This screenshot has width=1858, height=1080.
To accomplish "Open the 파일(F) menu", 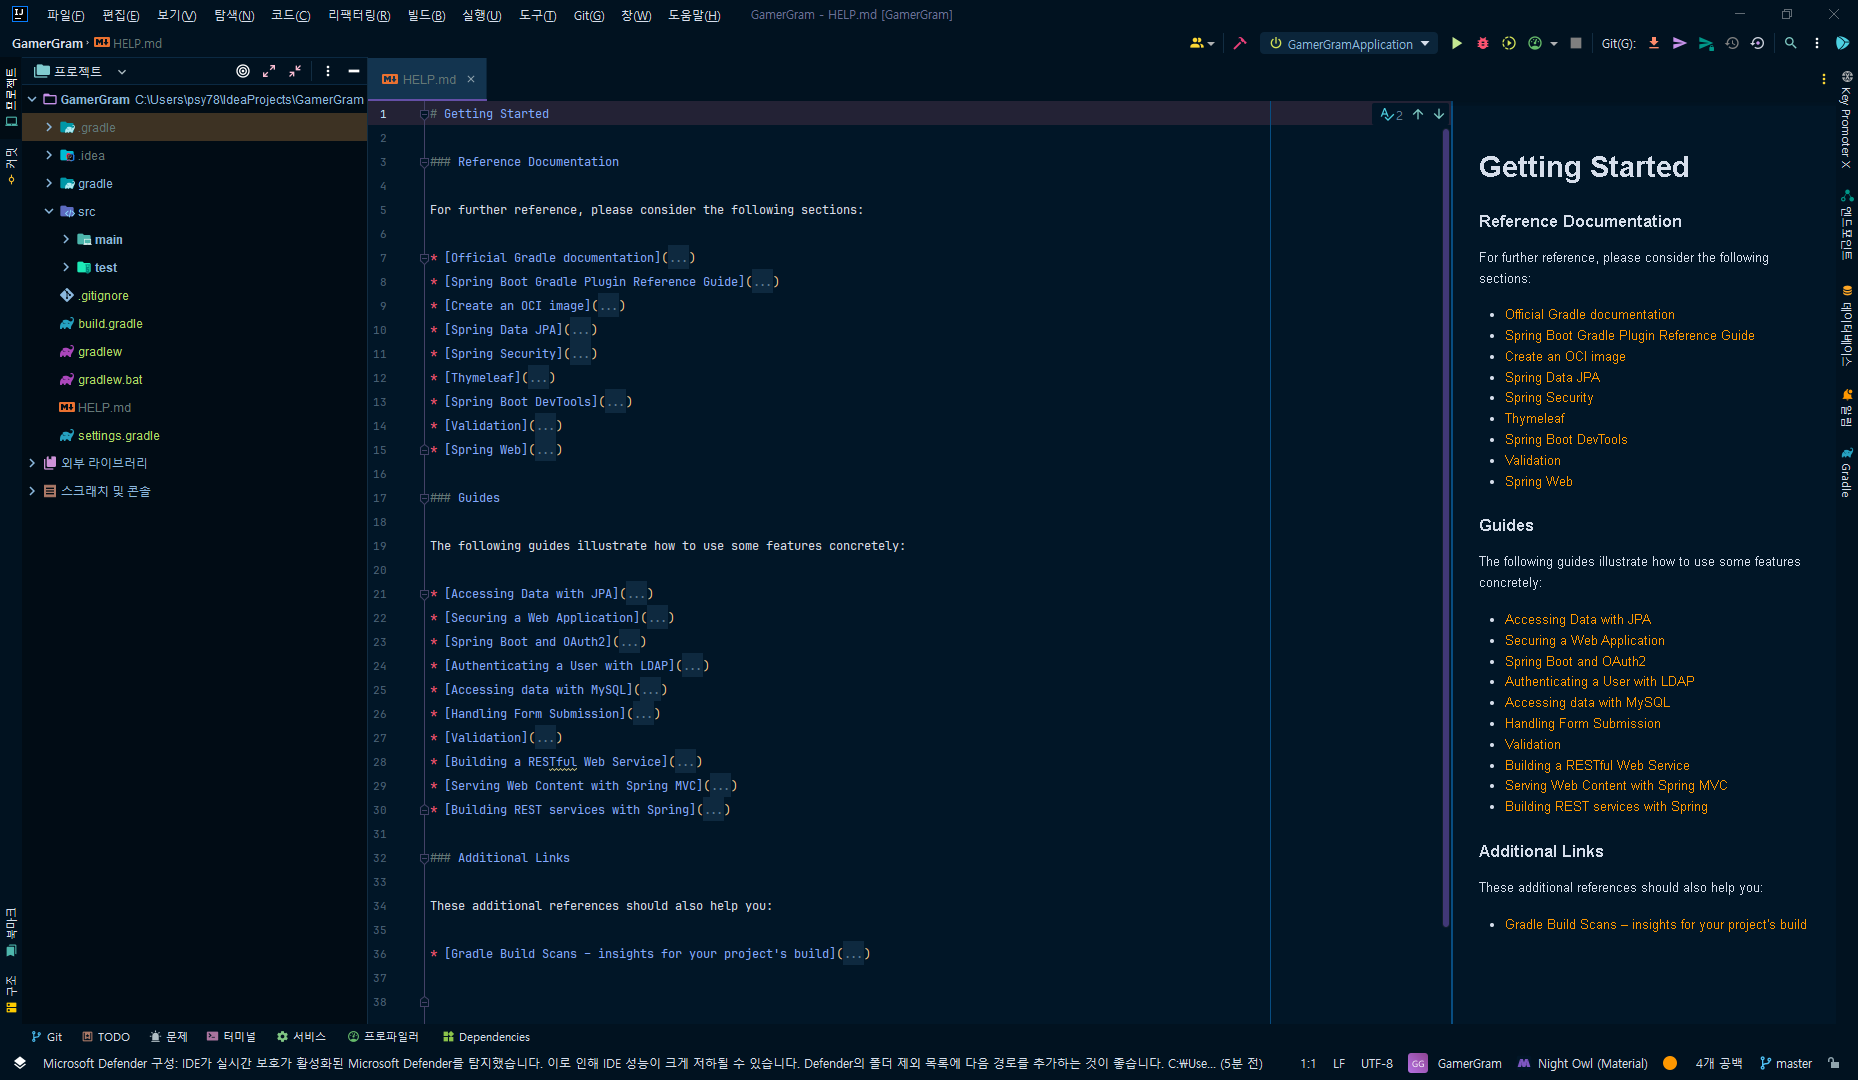I will point(65,15).
